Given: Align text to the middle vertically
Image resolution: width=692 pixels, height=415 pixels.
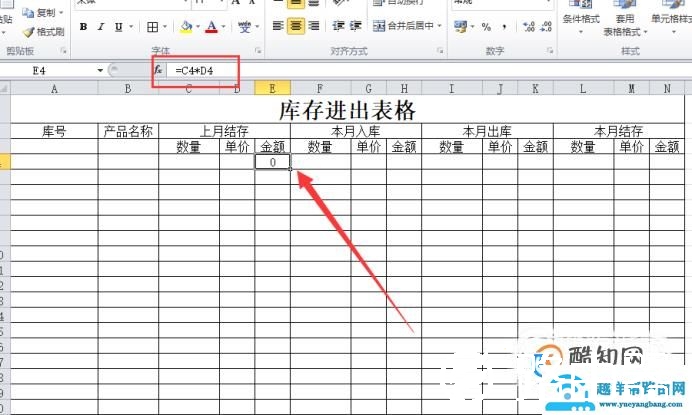Looking at the screenshot, I should pos(296,3).
